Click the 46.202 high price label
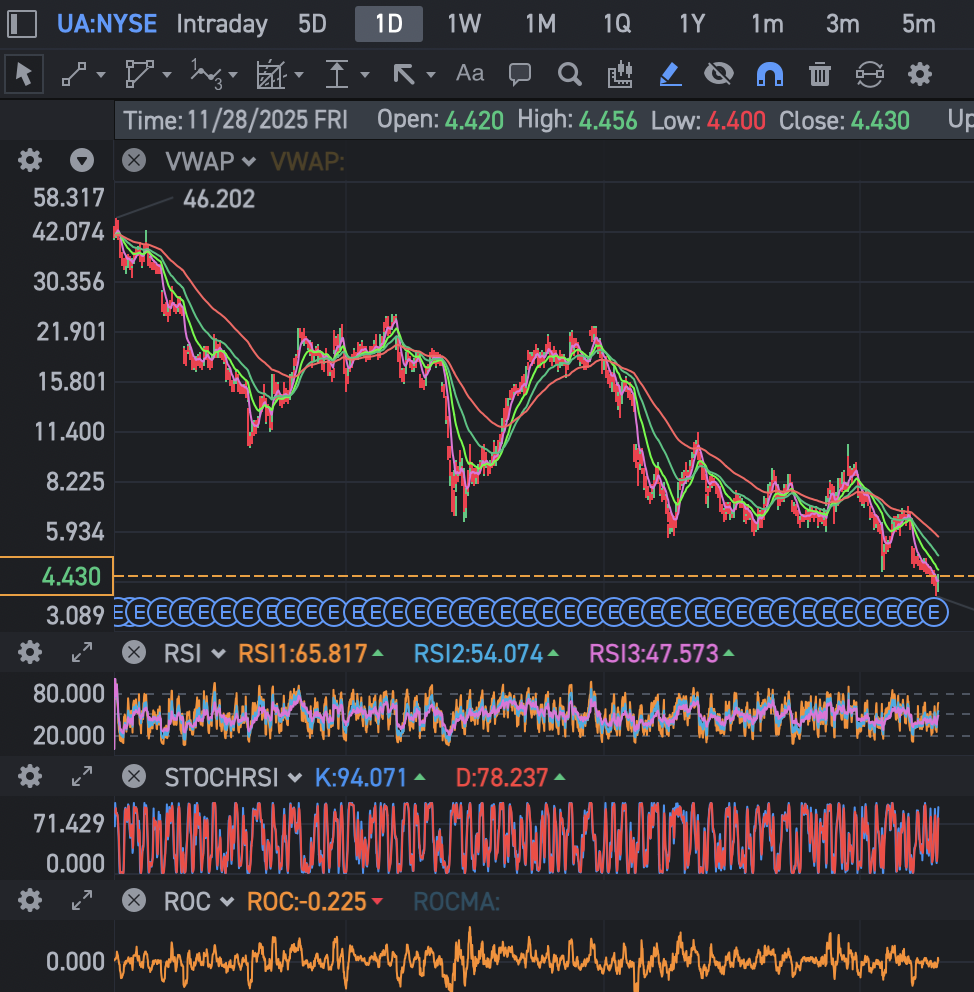This screenshot has width=974, height=992. tap(219, 199)
